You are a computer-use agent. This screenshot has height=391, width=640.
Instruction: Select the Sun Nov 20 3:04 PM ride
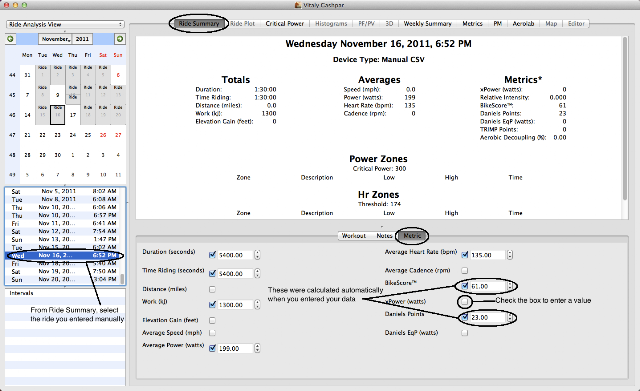click(x=63, y=280)
